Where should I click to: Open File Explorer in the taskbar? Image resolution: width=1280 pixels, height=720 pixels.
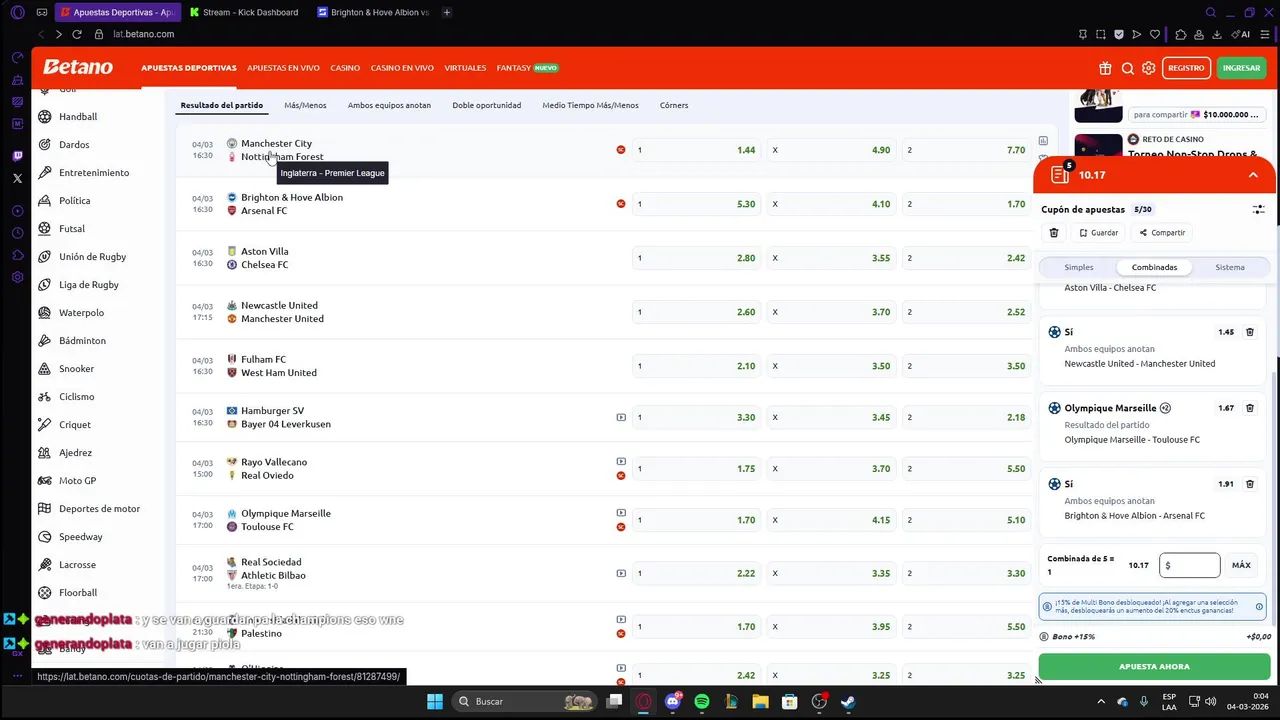[x=760, y=701]
